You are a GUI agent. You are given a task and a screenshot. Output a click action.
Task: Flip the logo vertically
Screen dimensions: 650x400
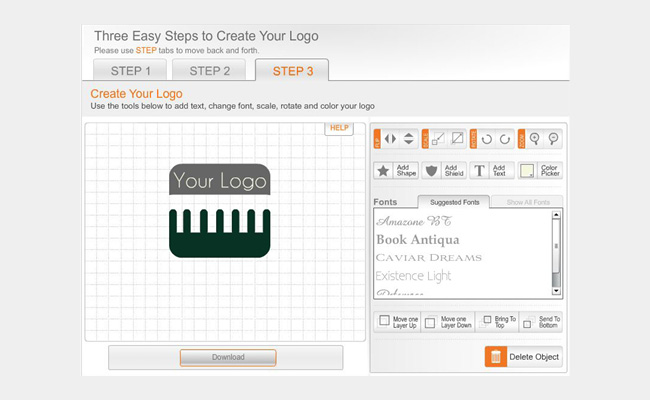pos(409,139)
